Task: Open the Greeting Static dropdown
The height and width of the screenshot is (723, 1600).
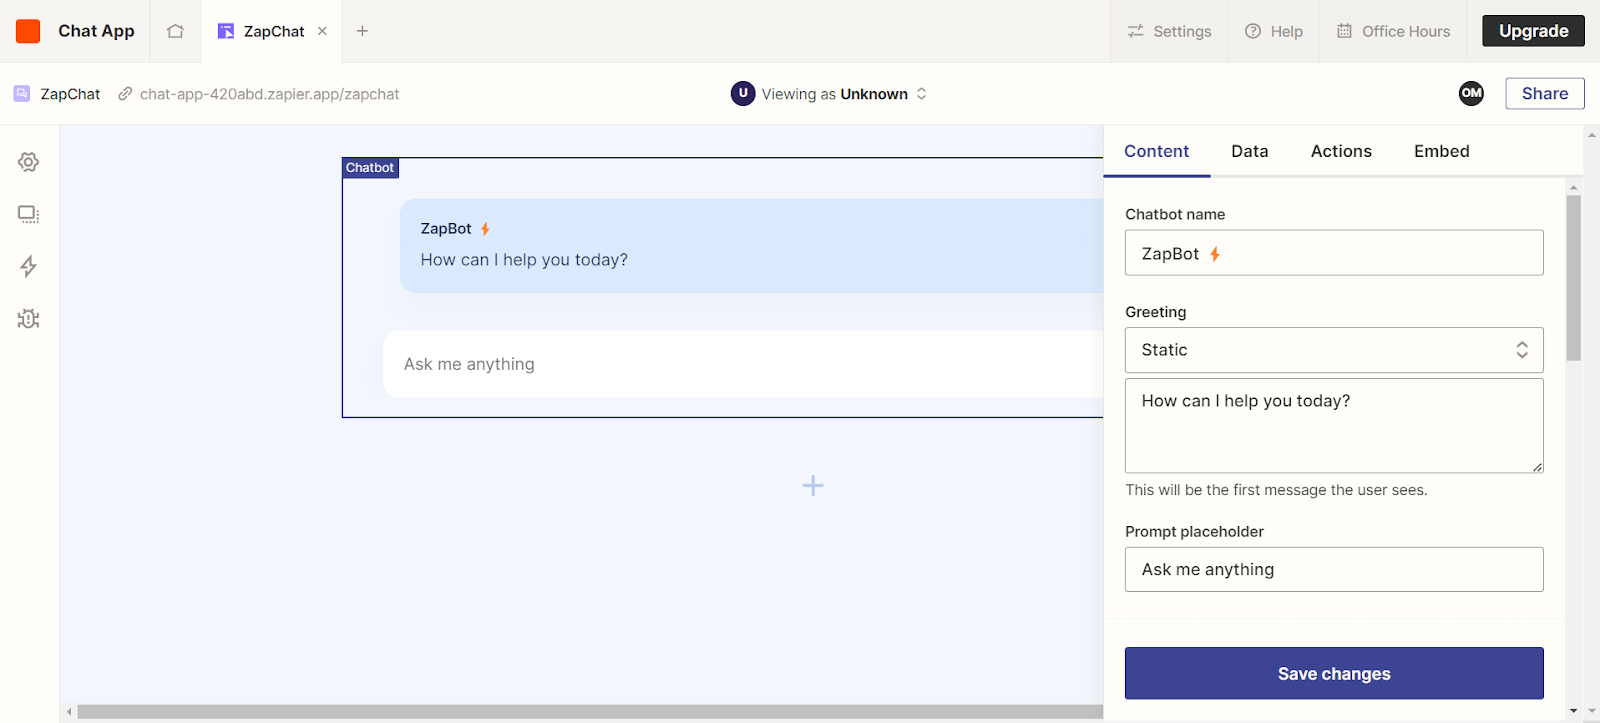Action: tap(1334, 350)
